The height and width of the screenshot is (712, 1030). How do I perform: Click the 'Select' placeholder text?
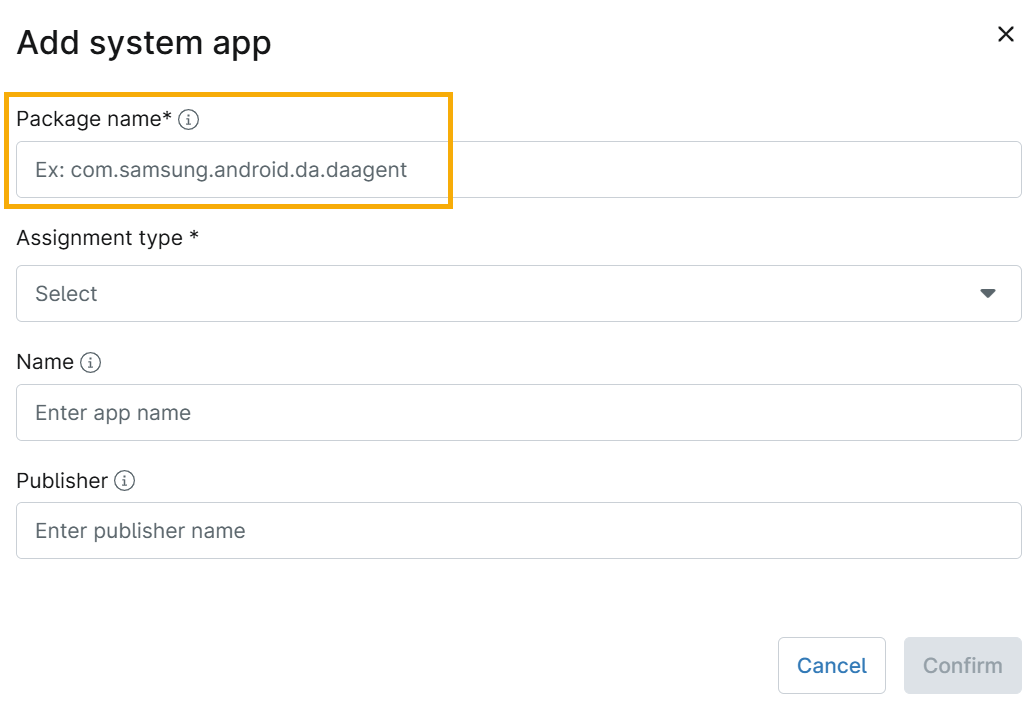pos(66,294)
